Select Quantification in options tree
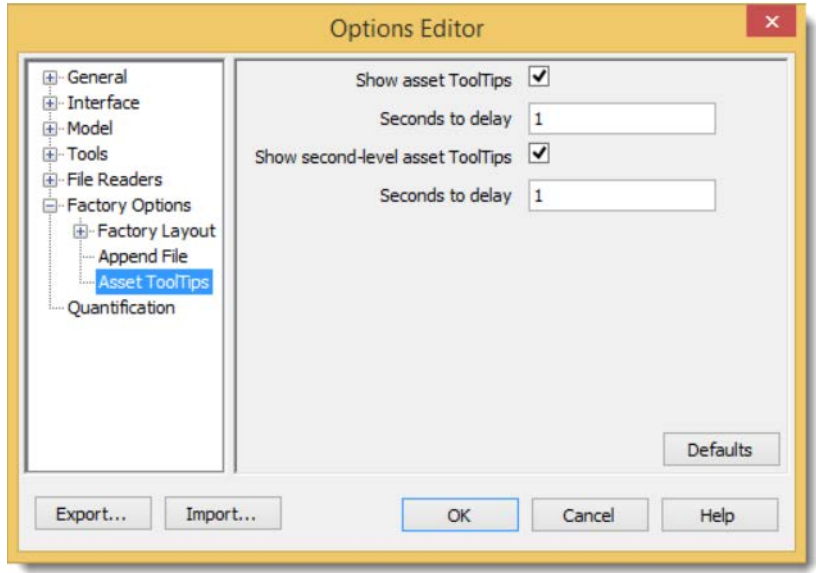The width and height of the screenshot is (816, 573). click(121, 308)
